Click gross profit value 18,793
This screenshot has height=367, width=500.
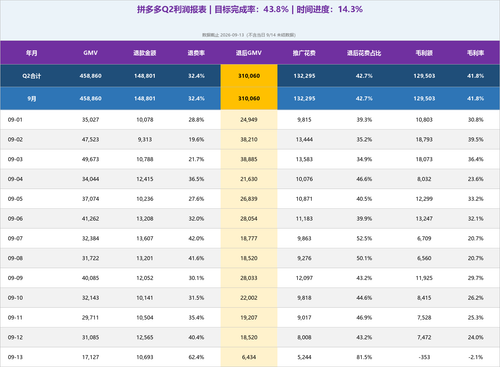pos(424,139)
